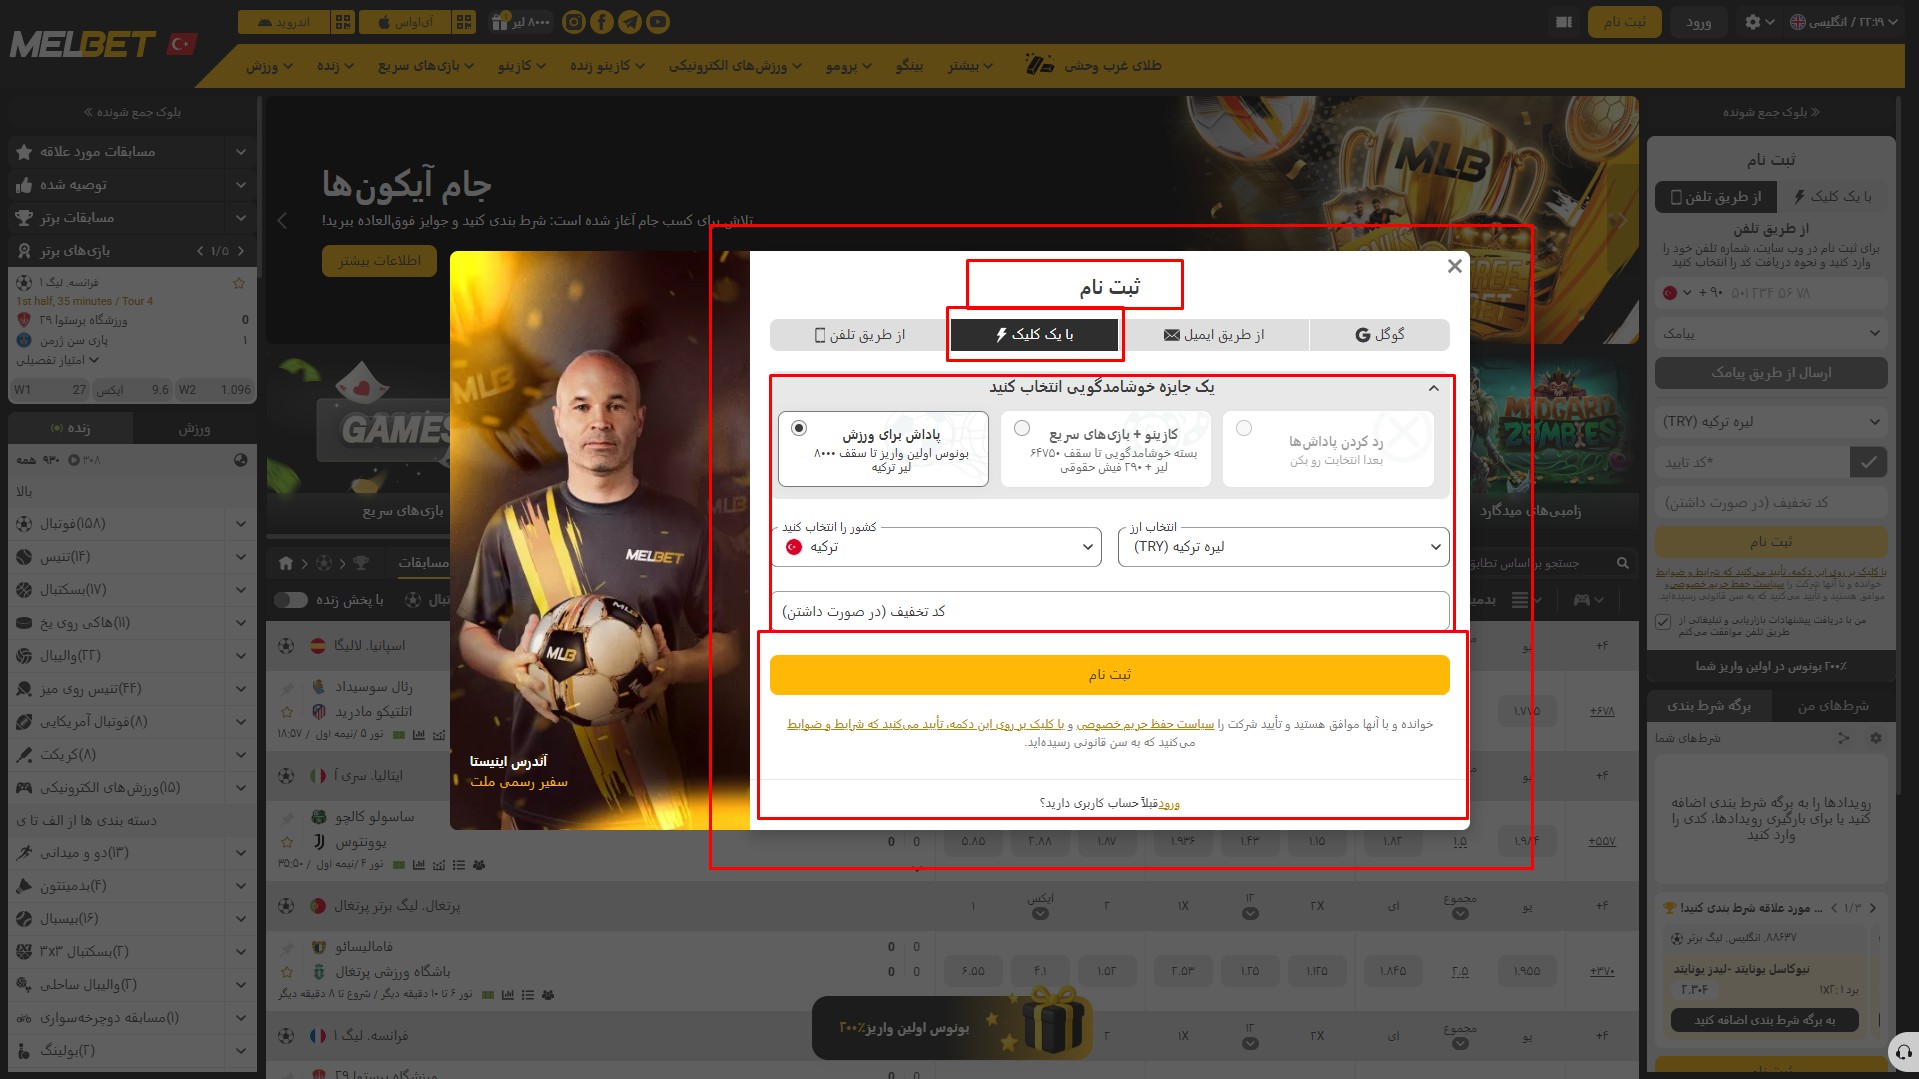Click the ارسال از طریق پیامک button

1771,373
